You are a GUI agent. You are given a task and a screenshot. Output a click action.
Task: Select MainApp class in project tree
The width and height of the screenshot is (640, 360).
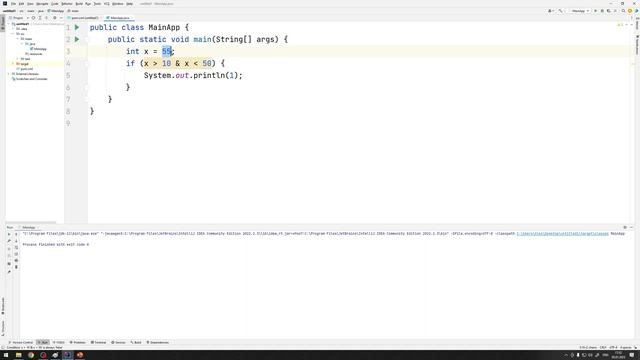tap(38, 49)
